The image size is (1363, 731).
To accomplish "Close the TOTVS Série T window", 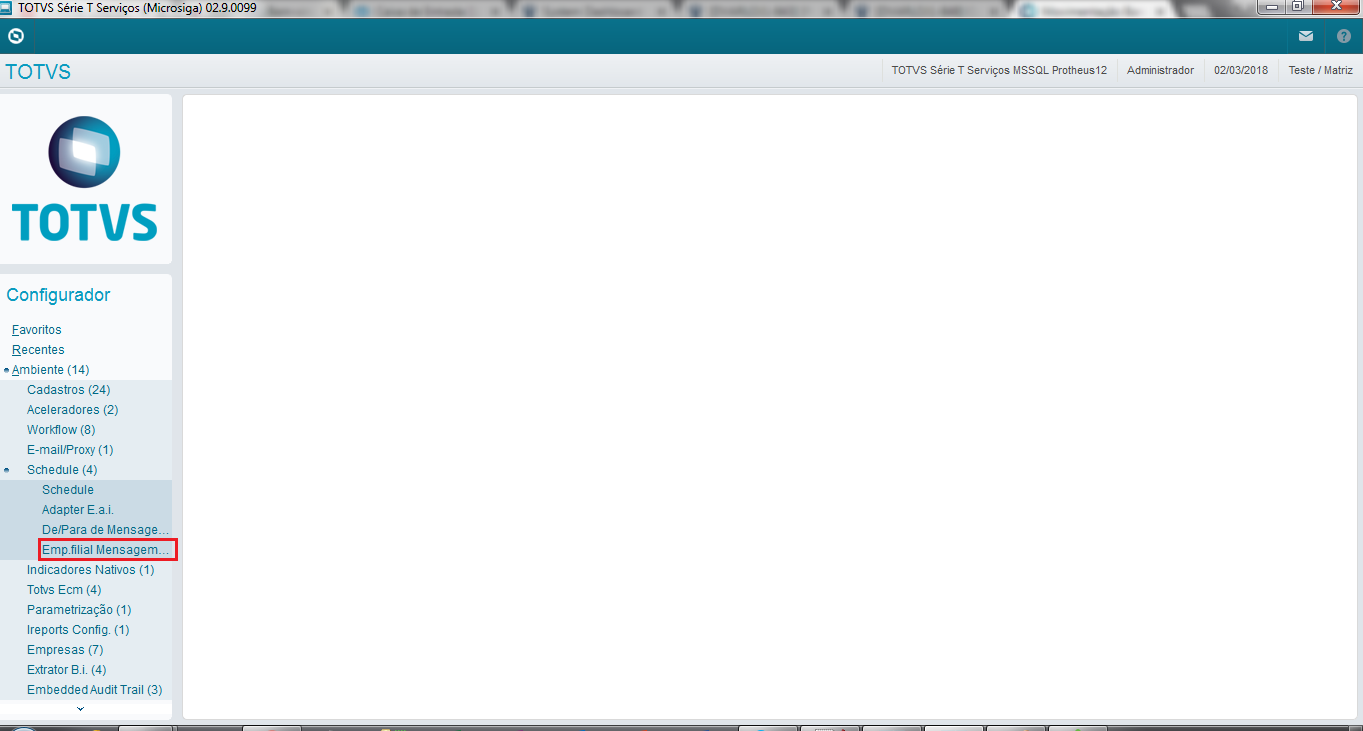I will (1334, 8).
